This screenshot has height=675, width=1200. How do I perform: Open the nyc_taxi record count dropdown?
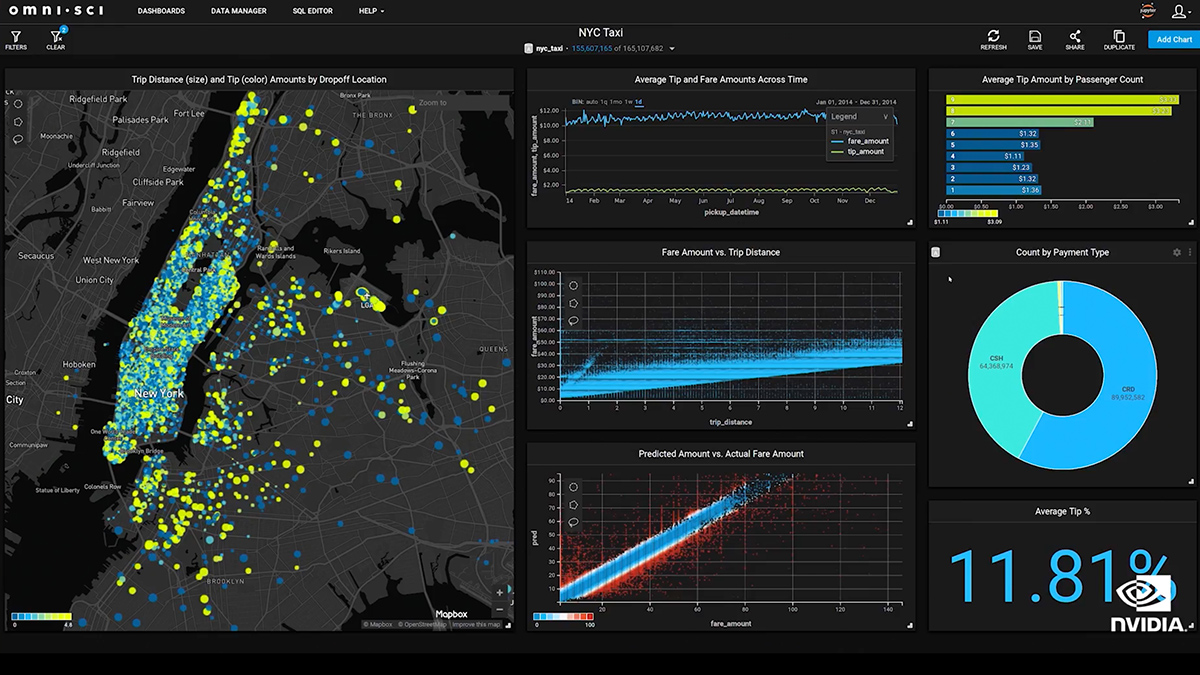pyautogui.click(x=672, y=48)
